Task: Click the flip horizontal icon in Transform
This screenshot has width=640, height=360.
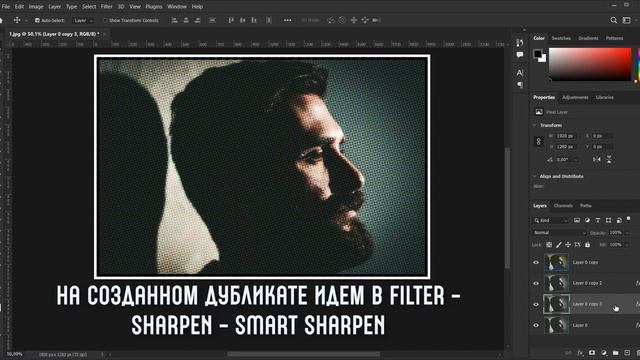Action: [597, 159]
